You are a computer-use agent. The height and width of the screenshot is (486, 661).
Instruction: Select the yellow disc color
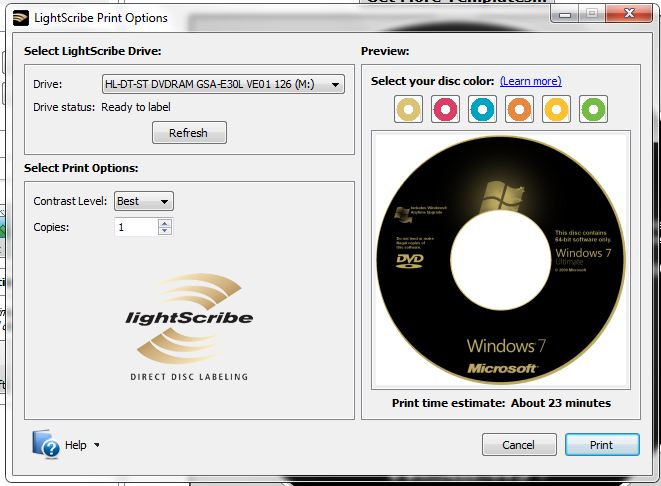556,109
